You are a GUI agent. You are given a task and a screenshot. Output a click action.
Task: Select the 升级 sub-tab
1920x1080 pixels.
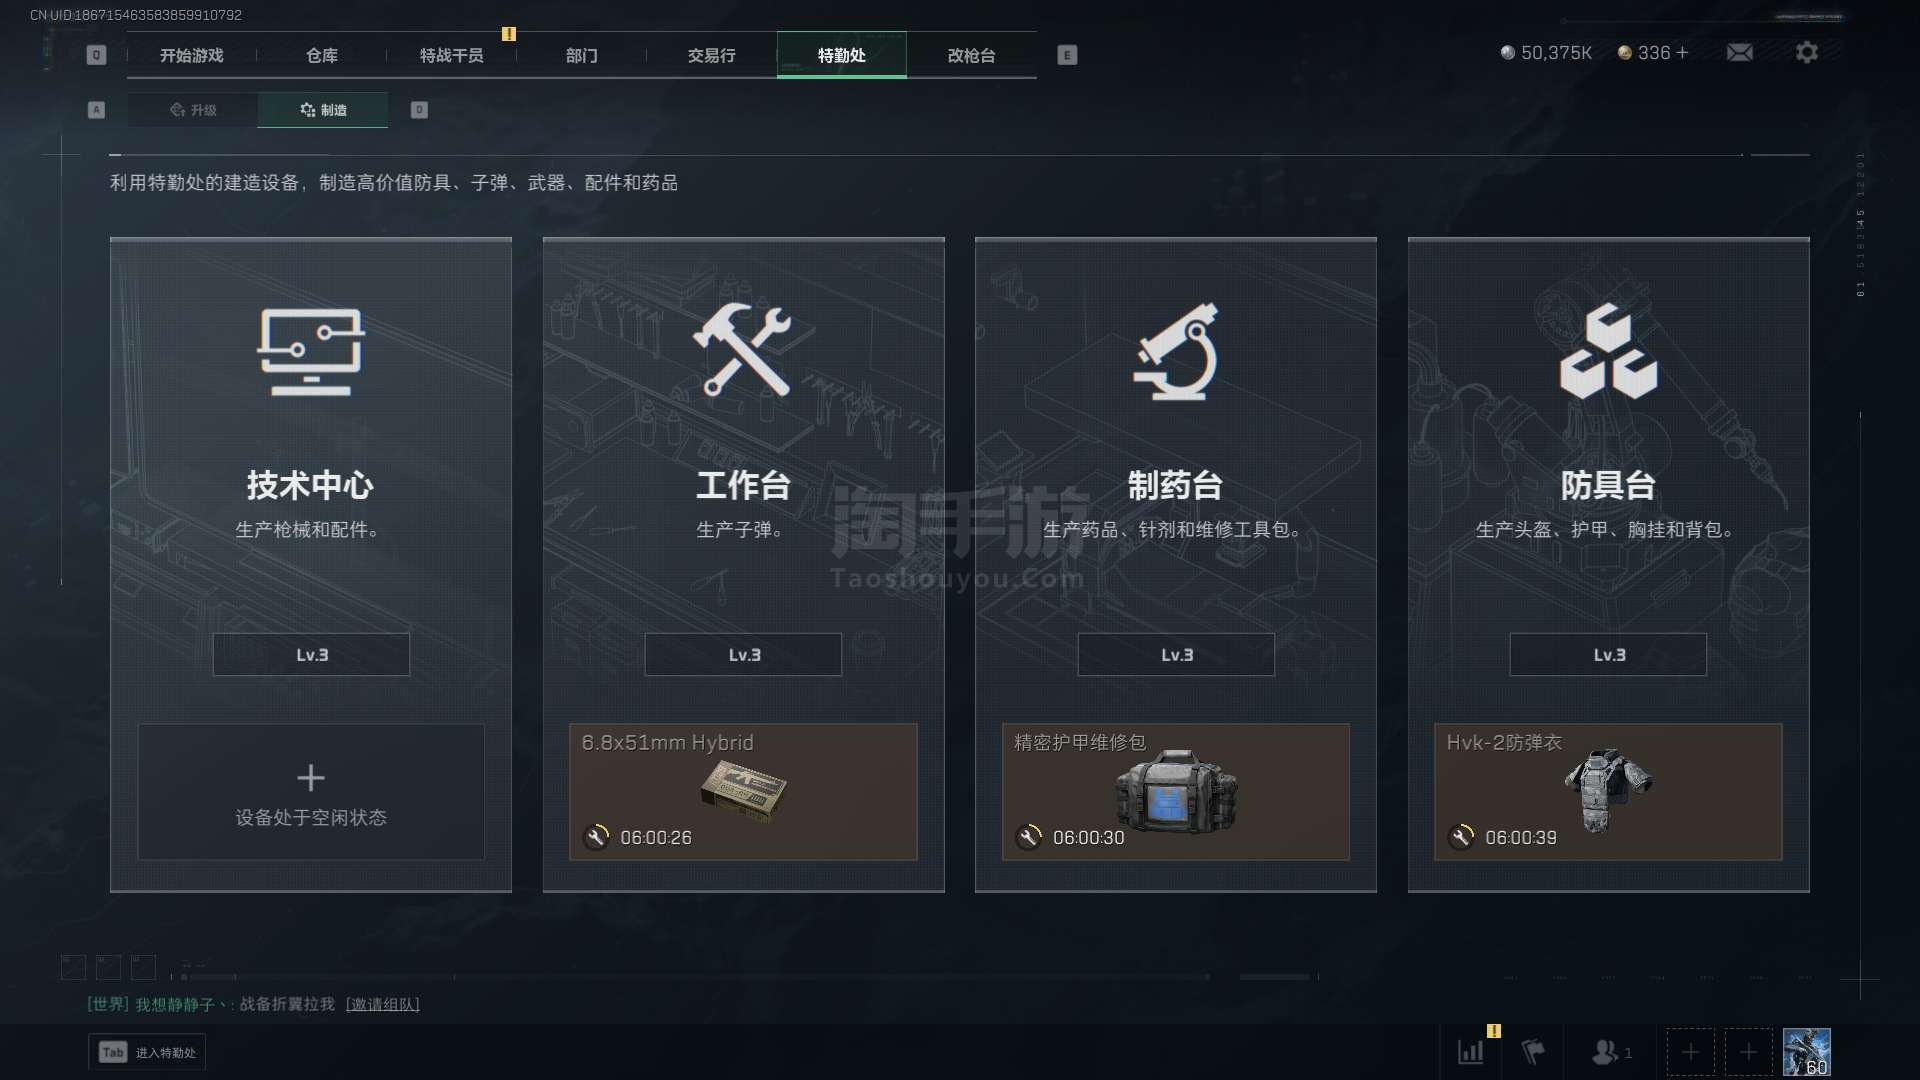point(193,110)
